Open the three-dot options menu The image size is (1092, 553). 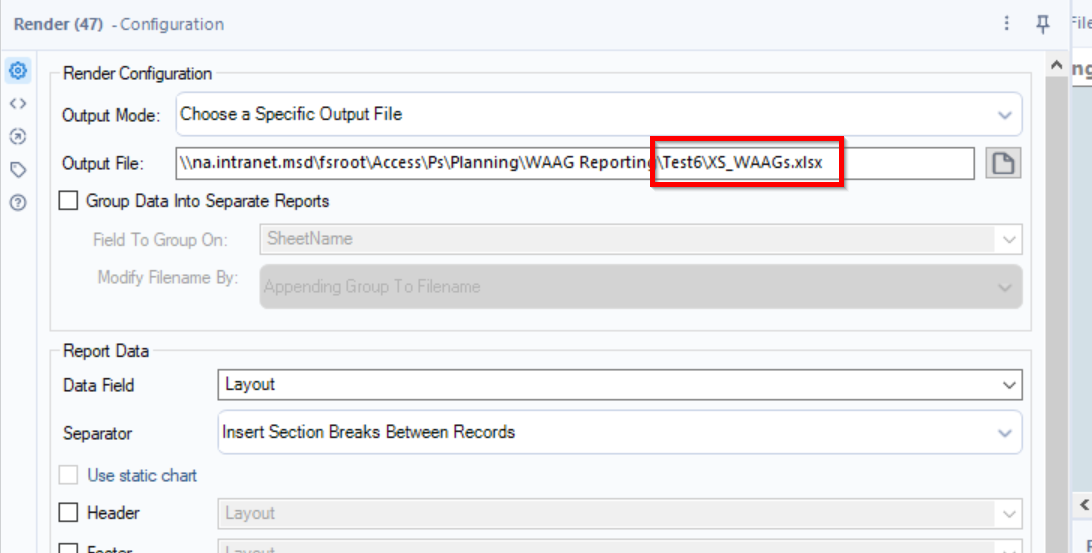pos(1007,23)
